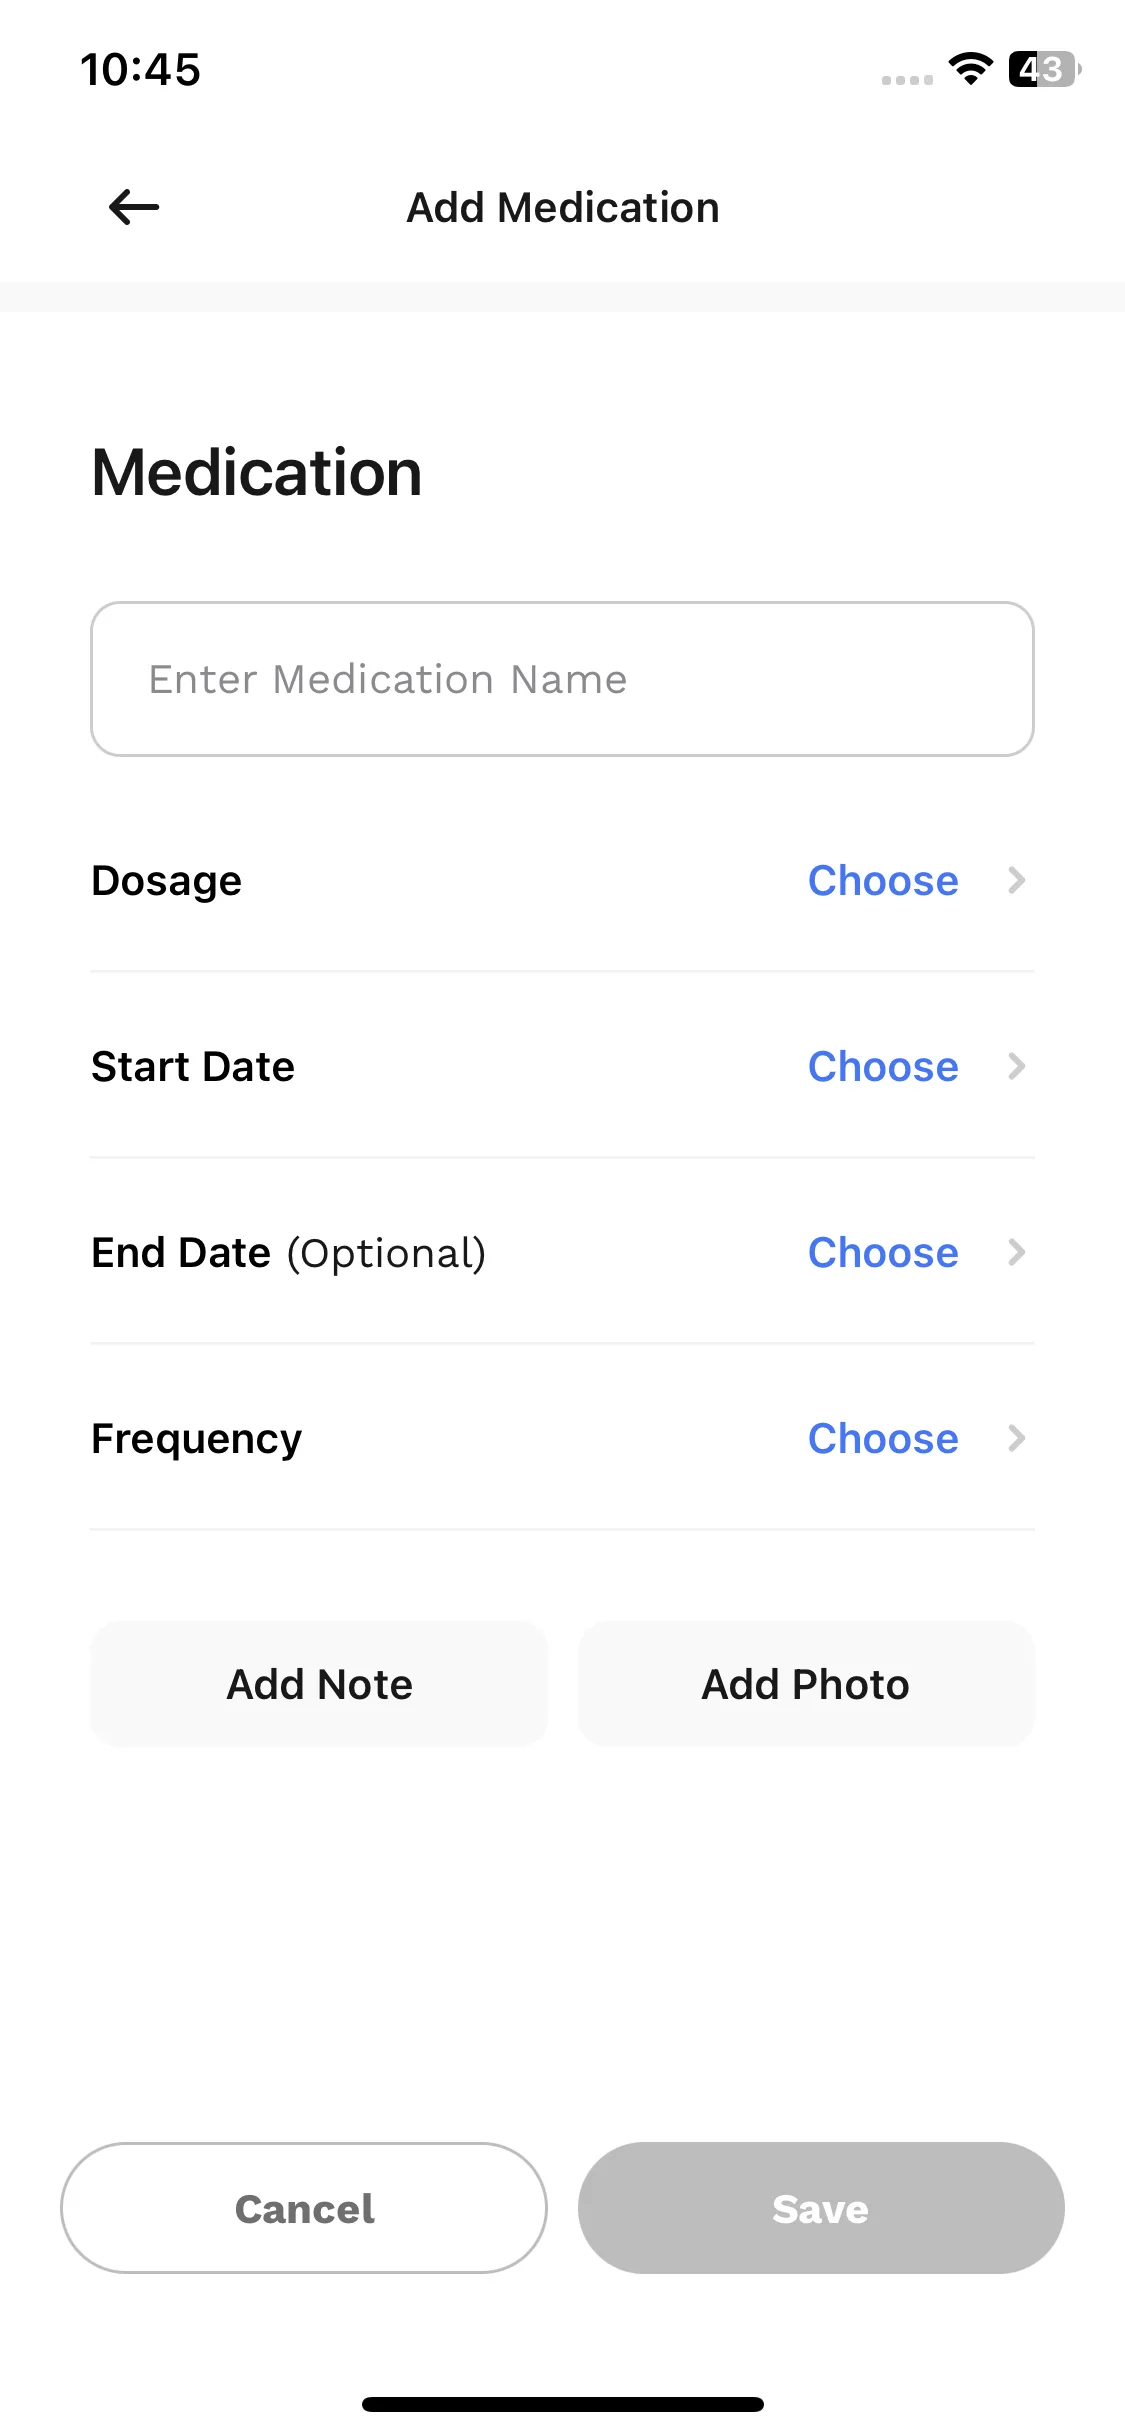The height and width of the screenshot is (2436, 1125).
Task: Expand the End Date chevron arrow
Action: click(1017, 1252)
